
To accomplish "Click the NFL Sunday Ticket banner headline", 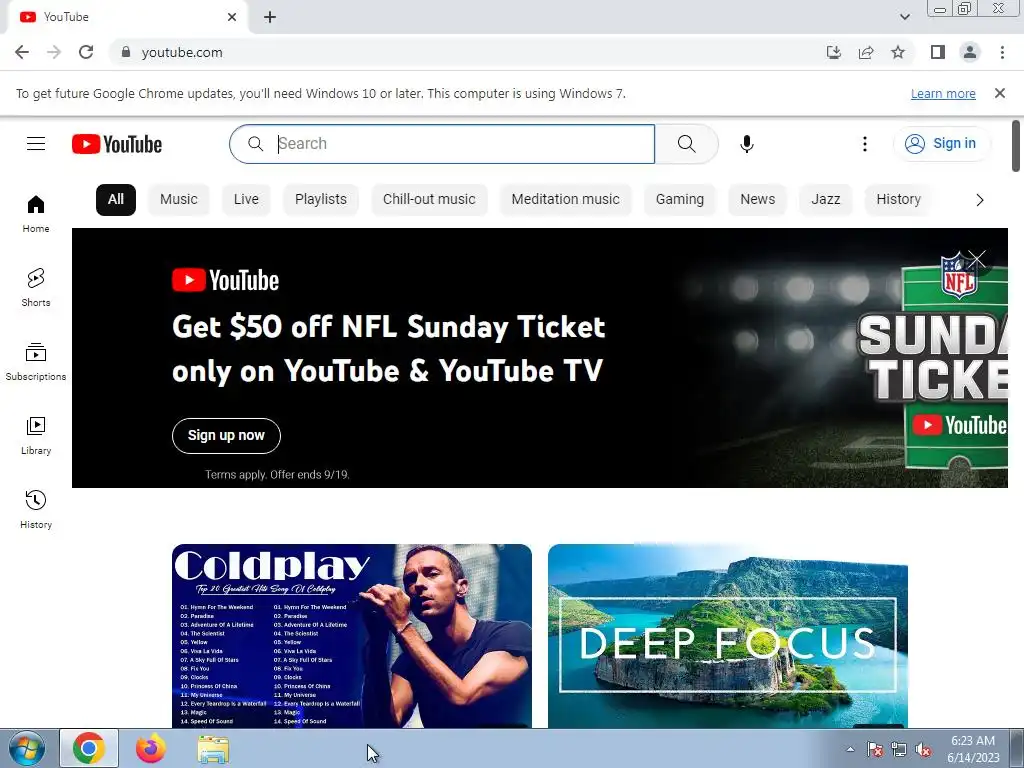I will (389, 349).
